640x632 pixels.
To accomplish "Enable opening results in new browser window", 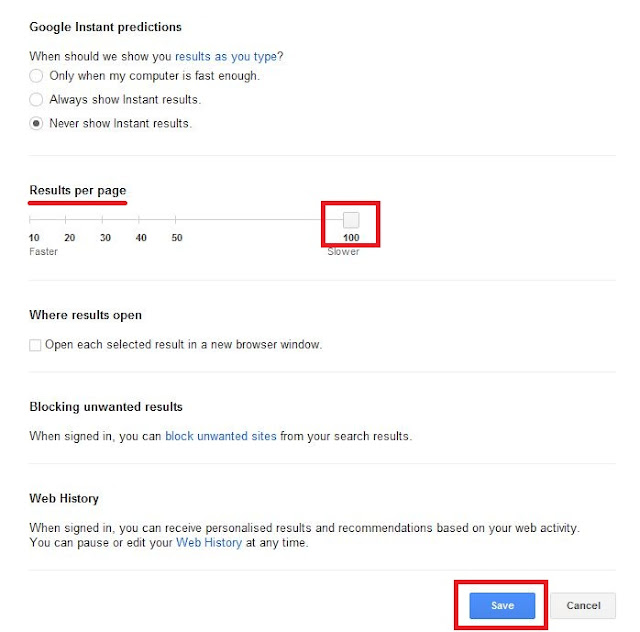I will (36, 345).
